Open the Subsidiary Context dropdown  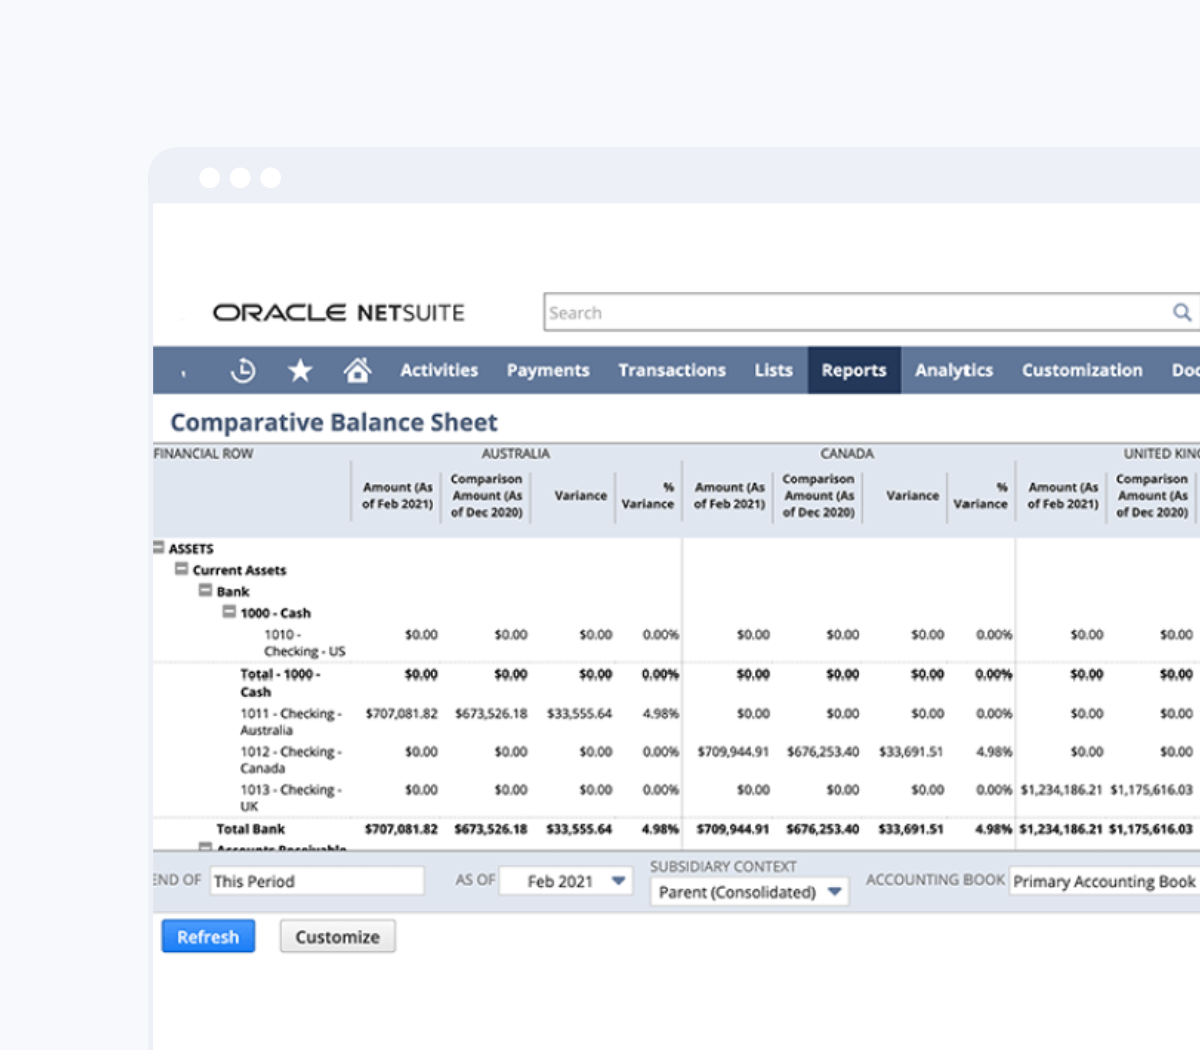pyautogui.click(x=749, y=892)
